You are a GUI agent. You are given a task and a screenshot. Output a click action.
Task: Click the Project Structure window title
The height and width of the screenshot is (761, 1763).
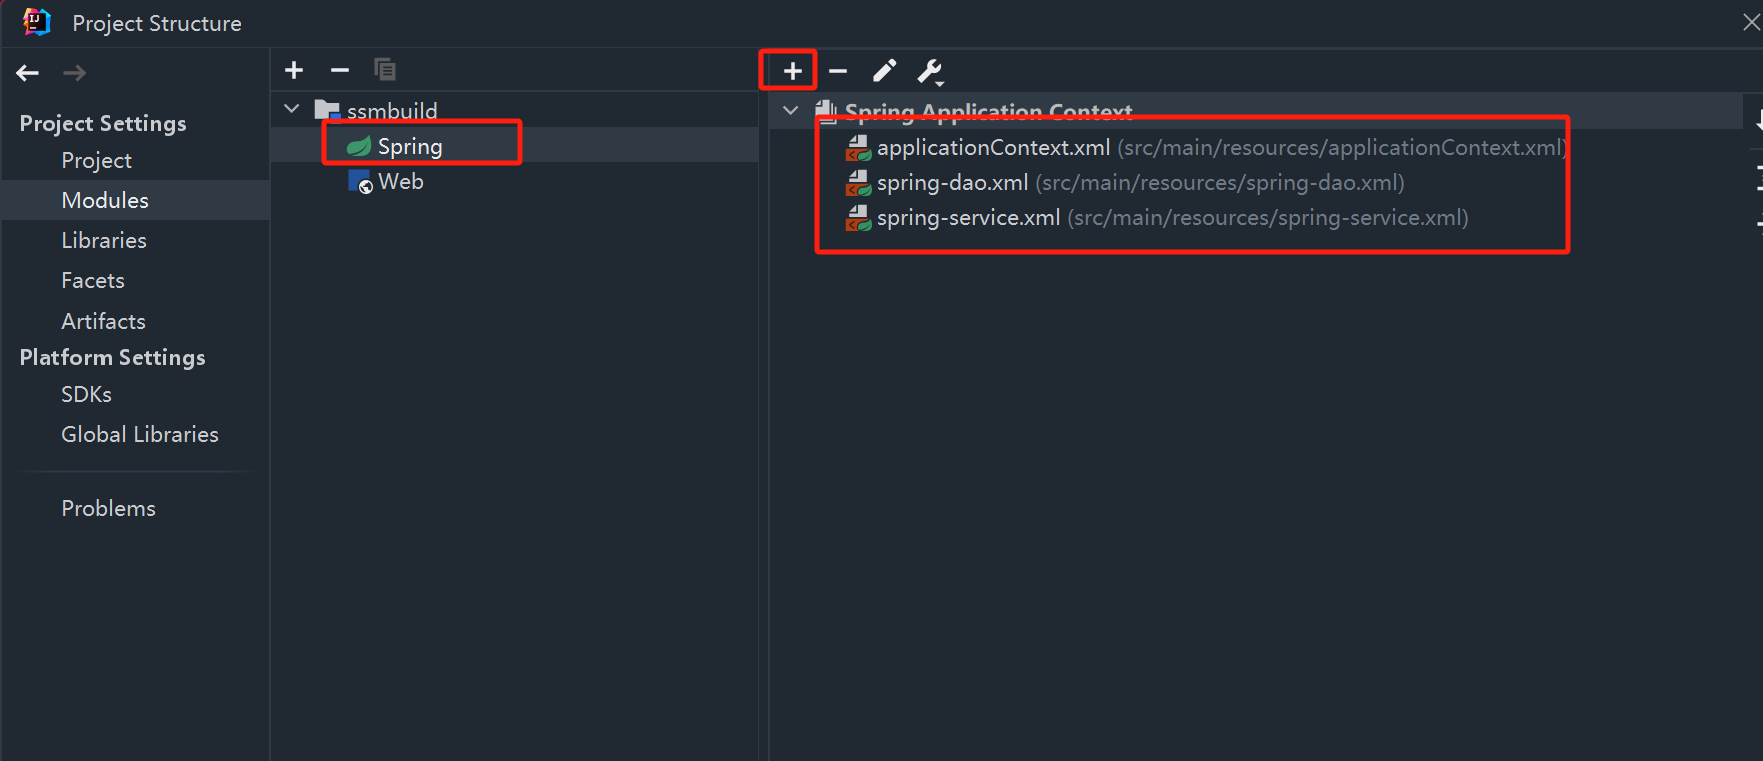157,23
